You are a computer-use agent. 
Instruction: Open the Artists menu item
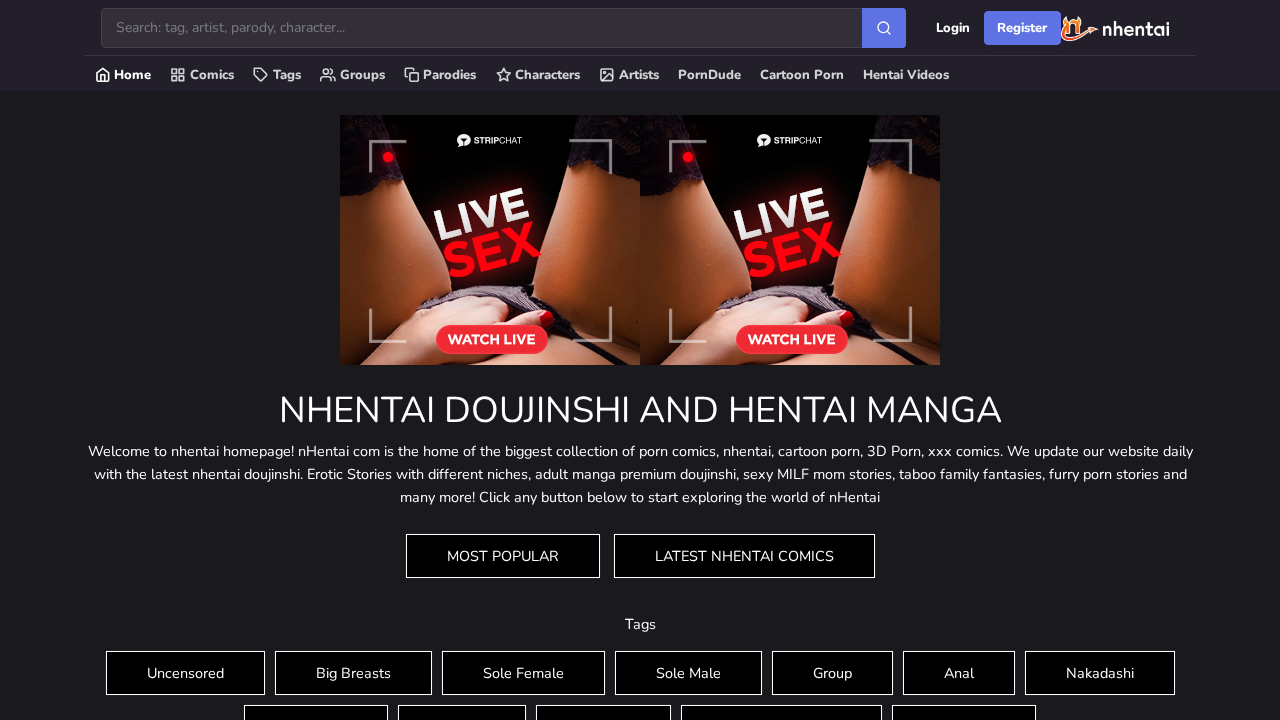629,75
